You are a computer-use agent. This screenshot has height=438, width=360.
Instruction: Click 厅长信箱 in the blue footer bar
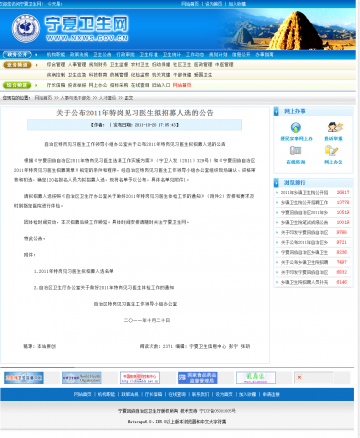coord(153,394)
